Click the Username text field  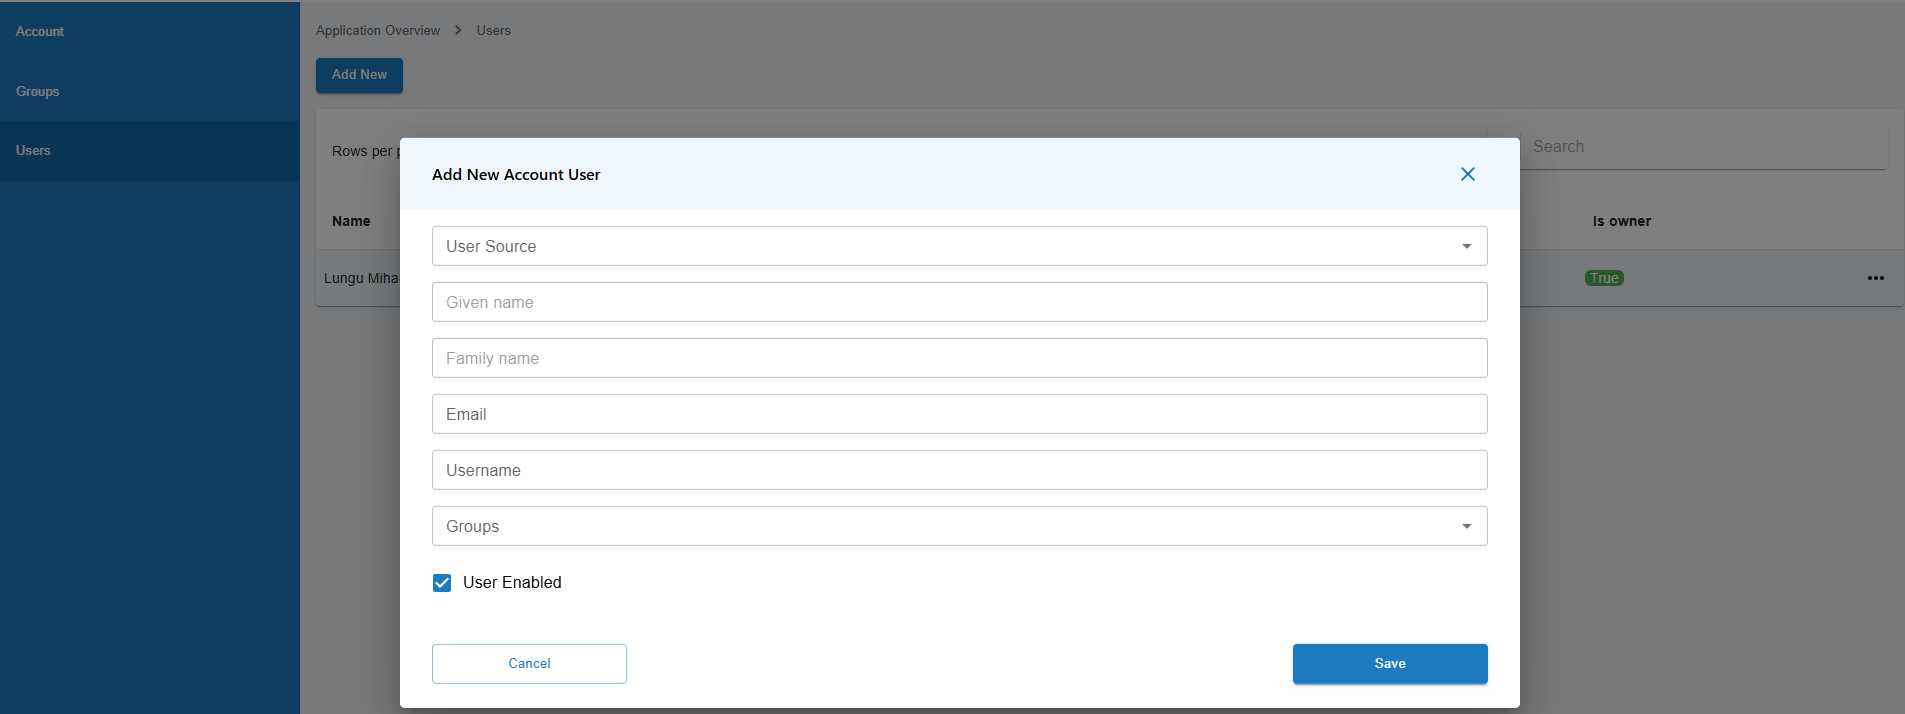(959, 470)
